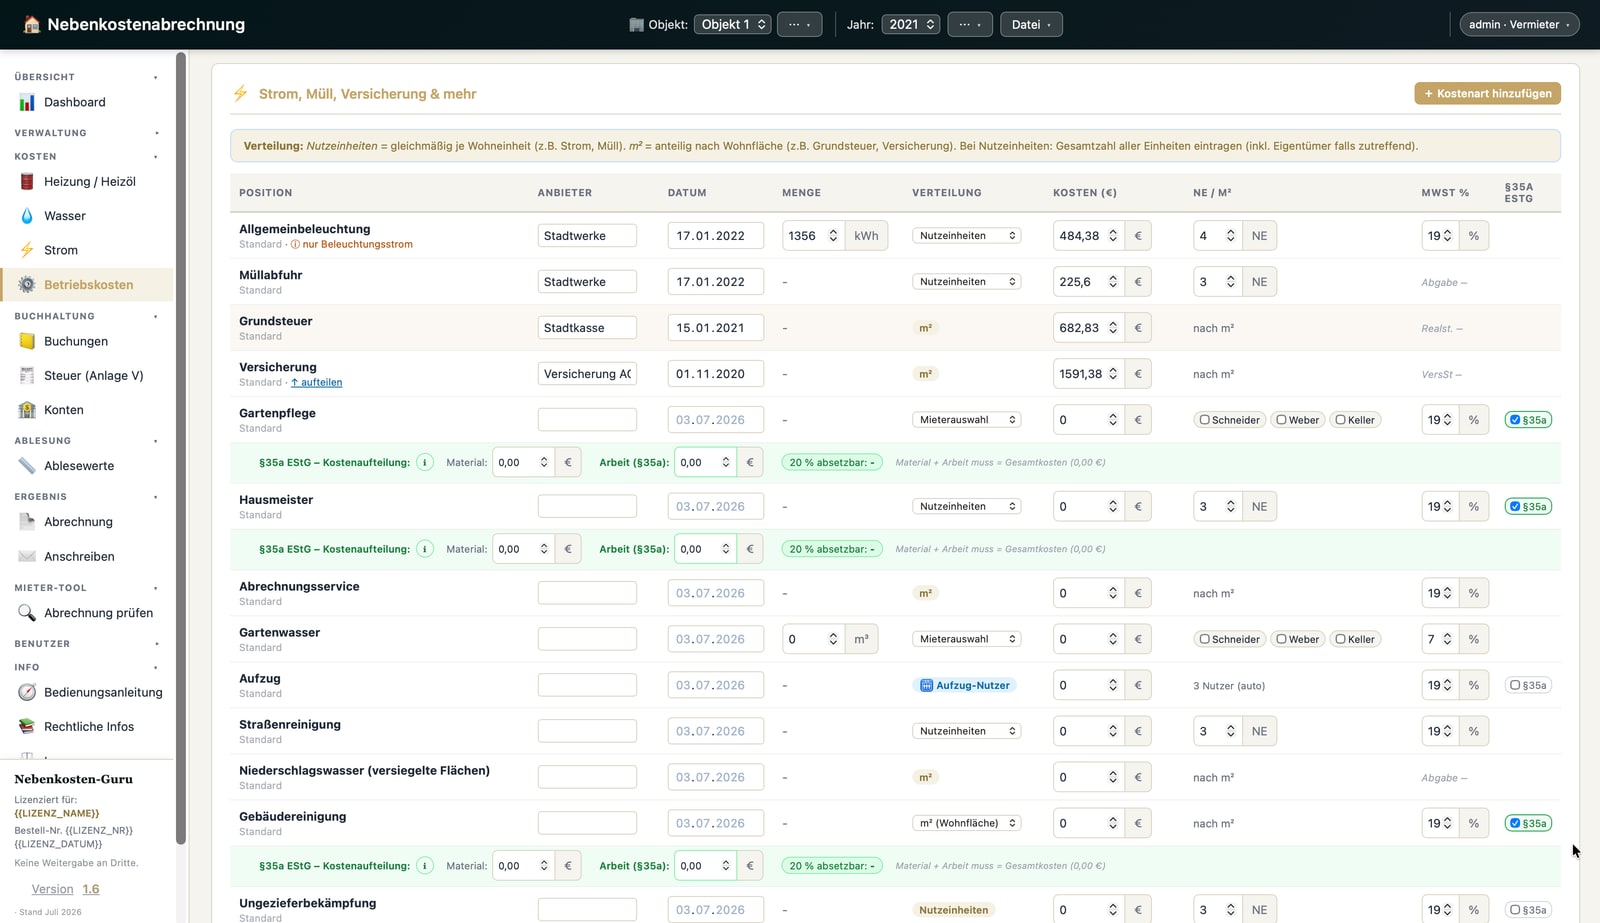1600x923 pixels.
Task: Open the Abrechnung page icon
Action: pos(27,521)
